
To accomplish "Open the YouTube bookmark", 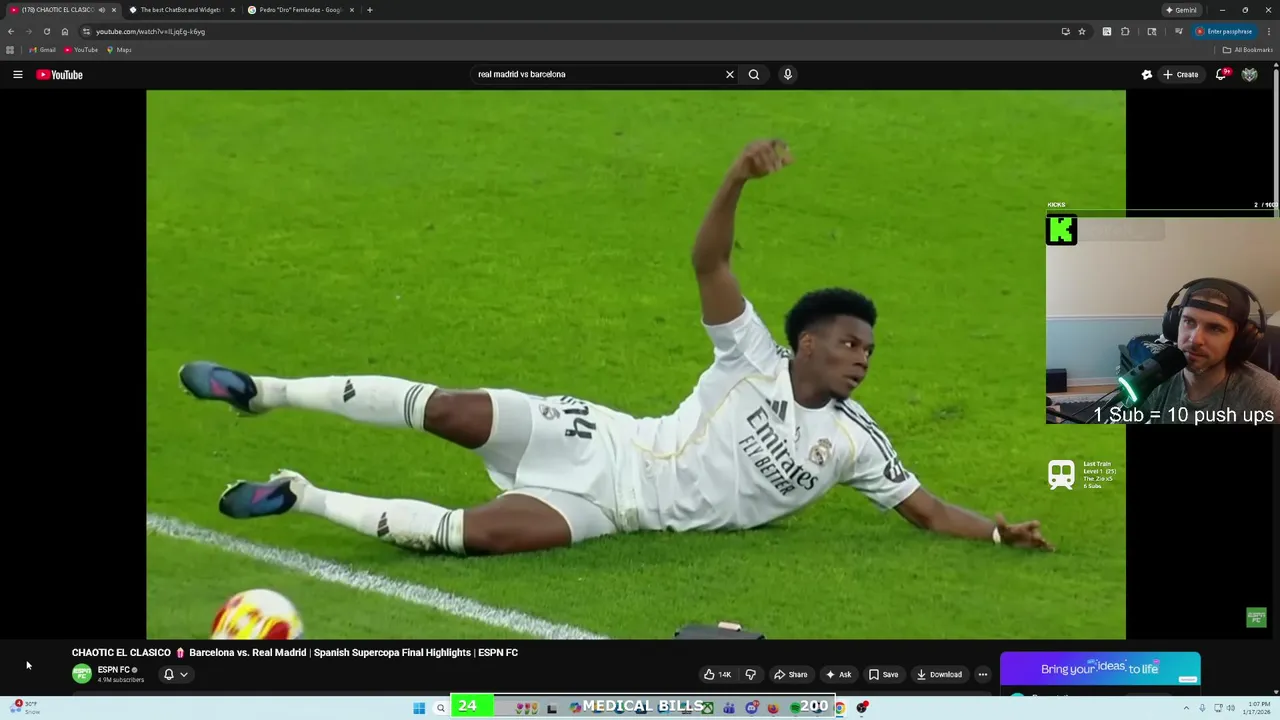I will coord(81,50).
